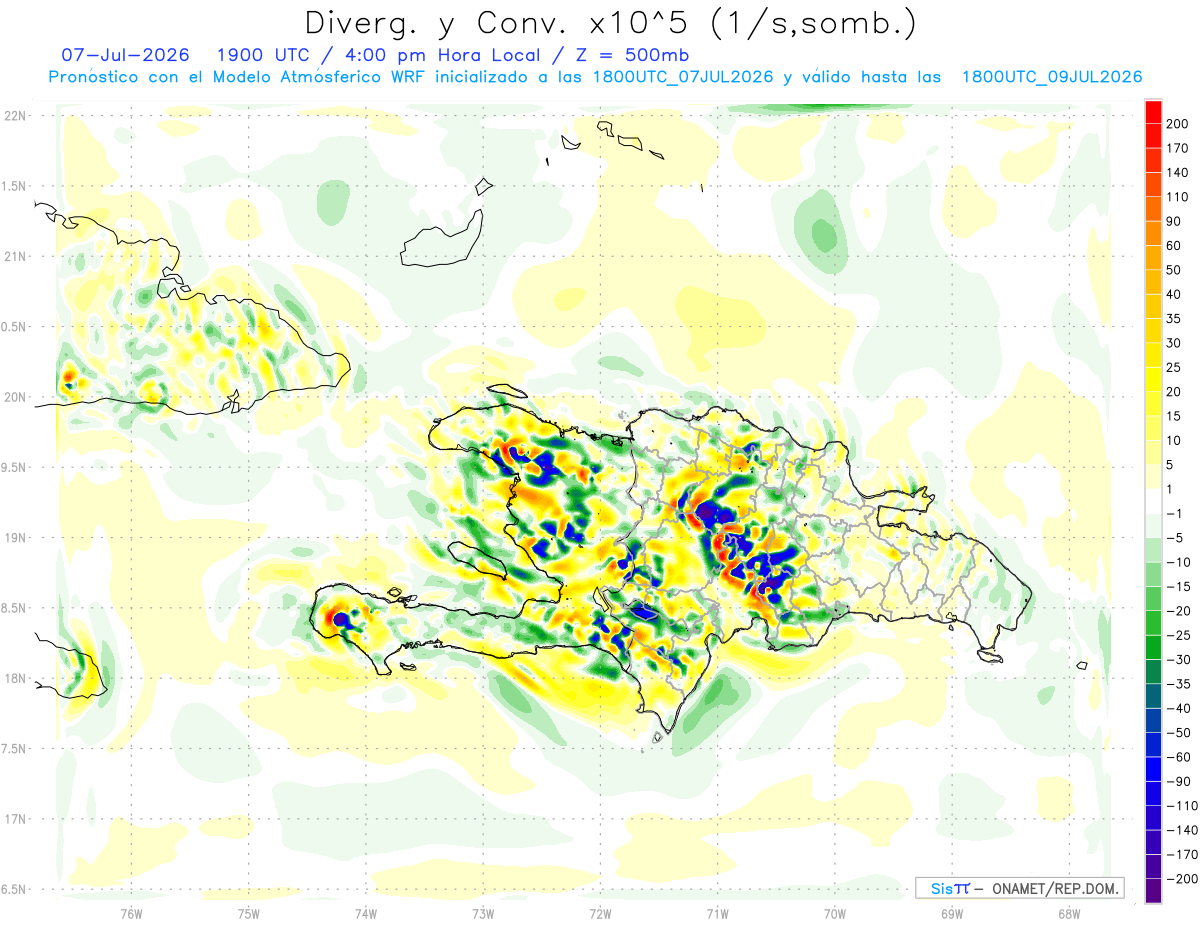Click the 0.5N latitude label
The image size is (1200, 927).
pos(14,327)
